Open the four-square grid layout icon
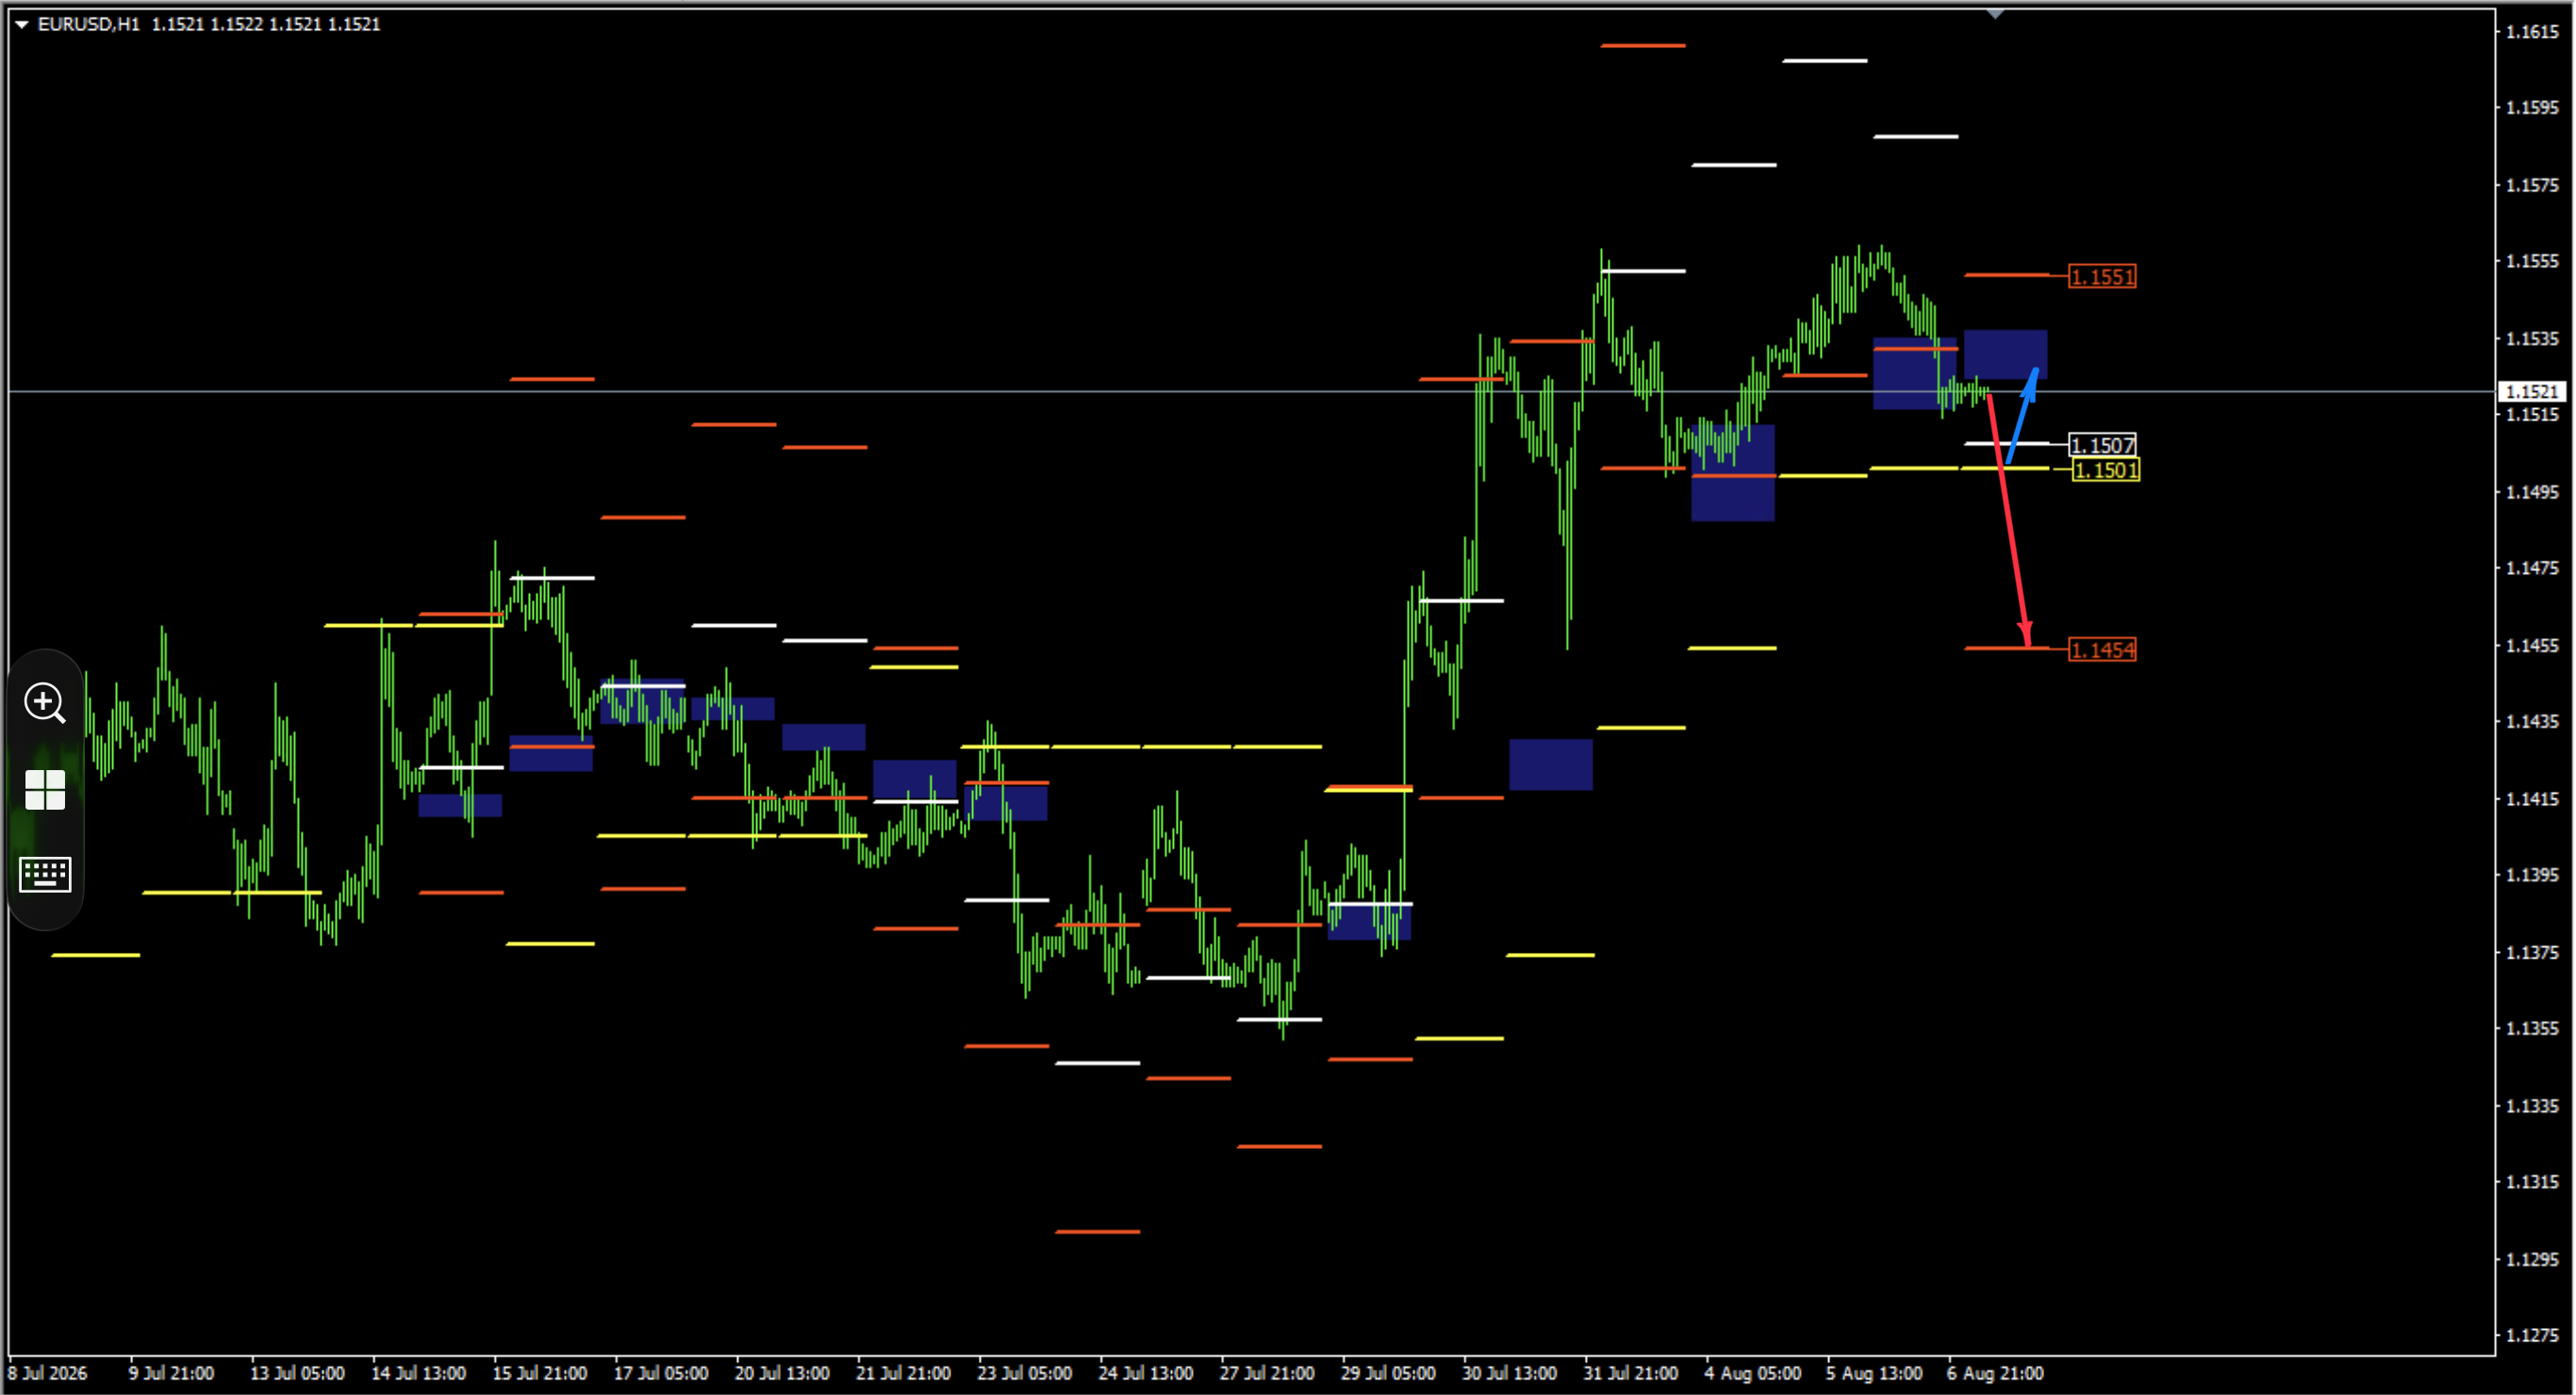The height and width of the screenshot is (1395, 2576). pyautogui.click(x=45, y=790)
